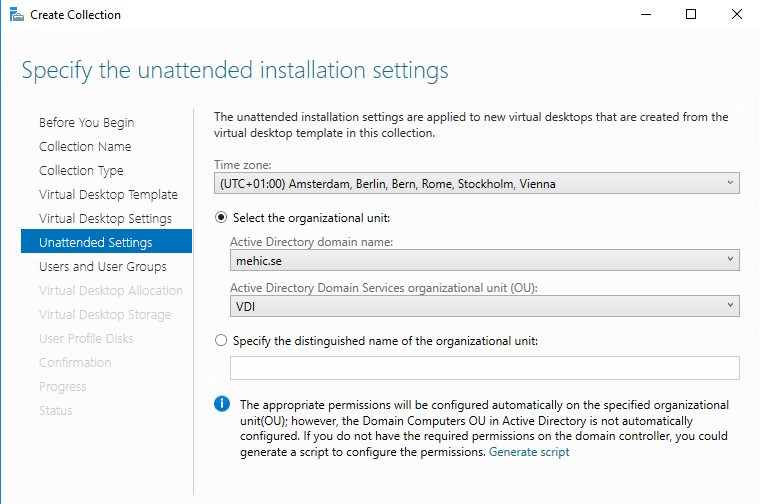Click the dropdown arrow of Time zone
The width and height of the screenshot is (760, 504).
tap(730, 184)
